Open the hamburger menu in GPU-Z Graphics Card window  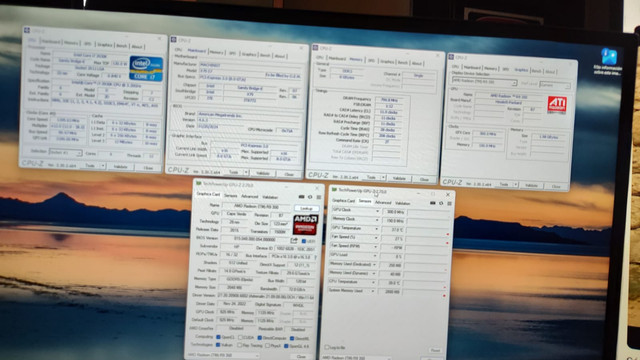point(319,198)
